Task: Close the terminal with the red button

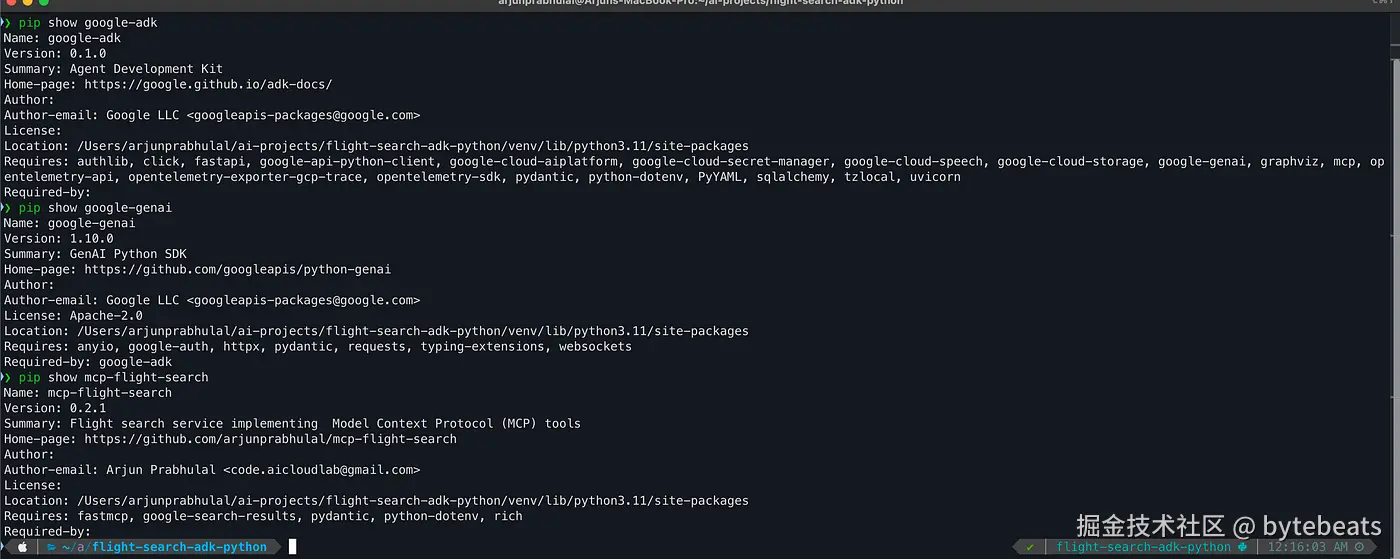Action: 10,3
